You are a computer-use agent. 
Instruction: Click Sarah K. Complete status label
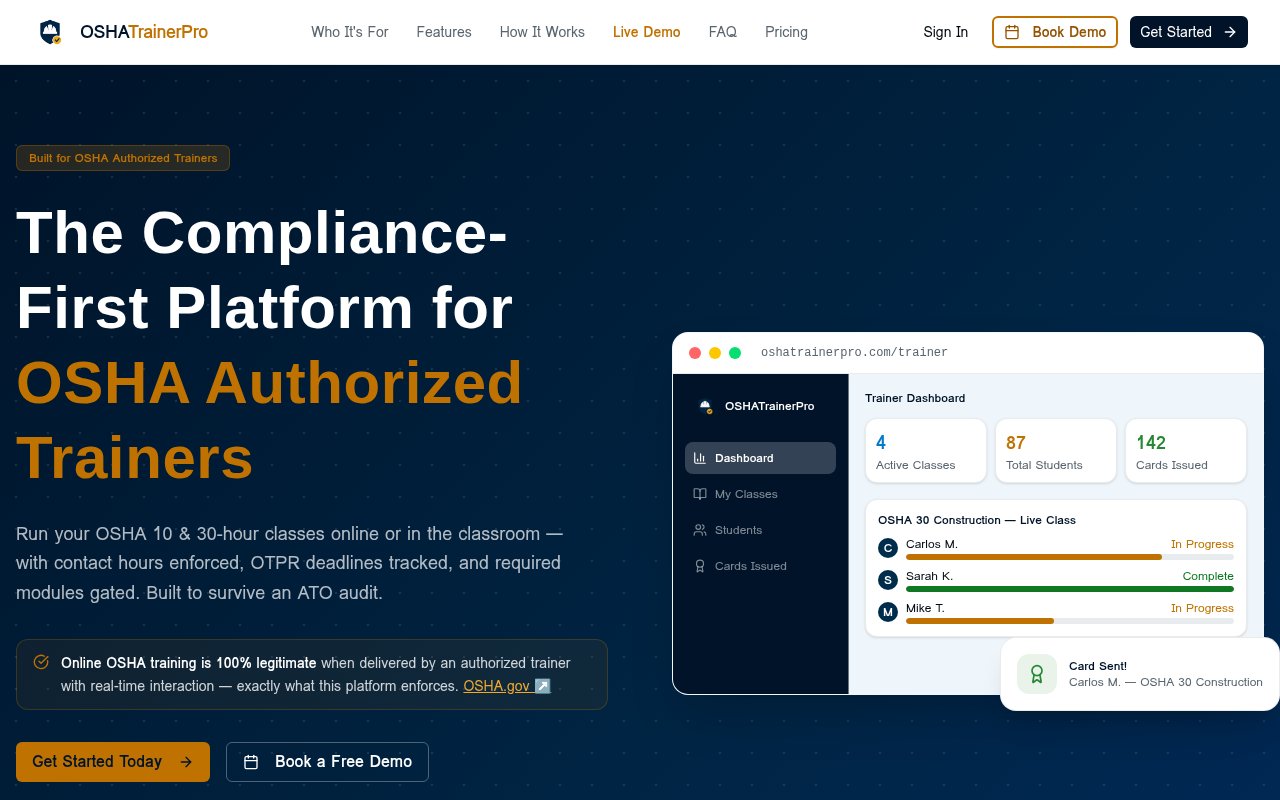pyautogui.click(x=1208, y=576)
